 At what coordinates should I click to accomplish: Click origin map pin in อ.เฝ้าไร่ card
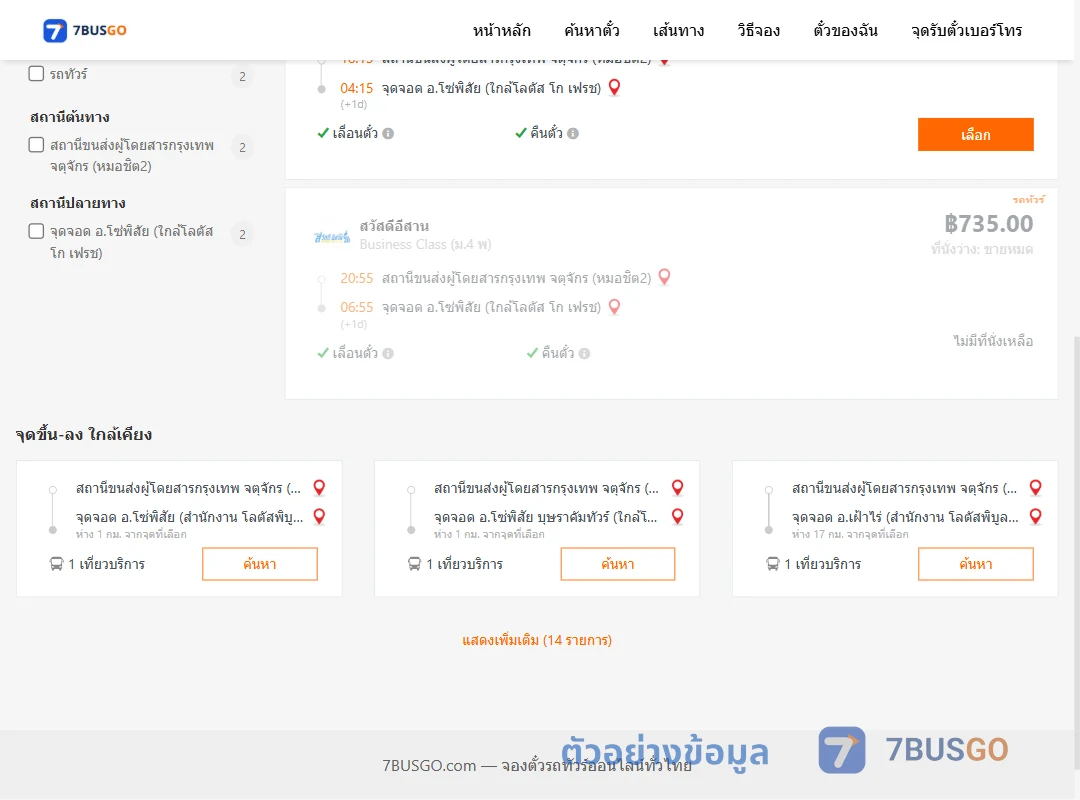1035,488
